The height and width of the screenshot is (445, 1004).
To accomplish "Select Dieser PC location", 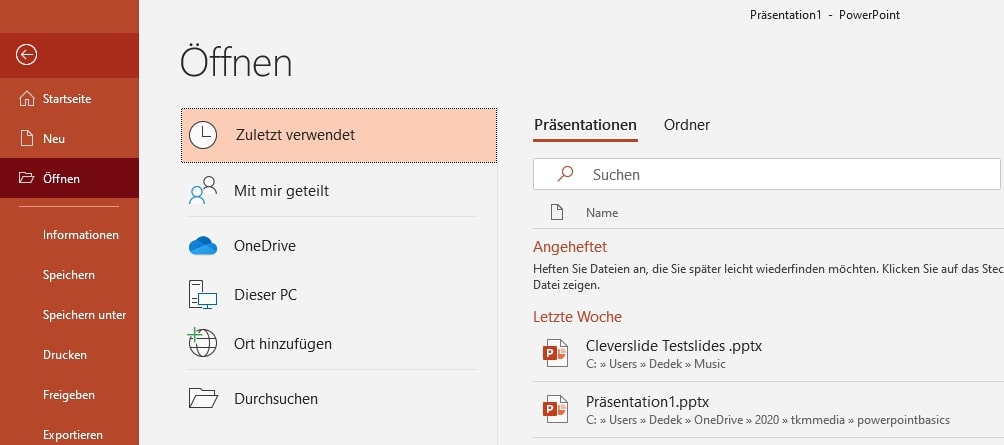I will 332,295.
